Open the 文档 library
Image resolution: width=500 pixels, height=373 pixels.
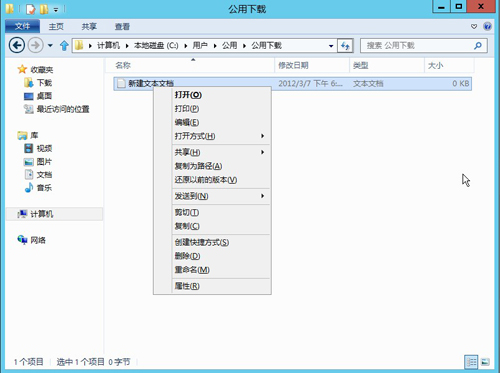39,175
